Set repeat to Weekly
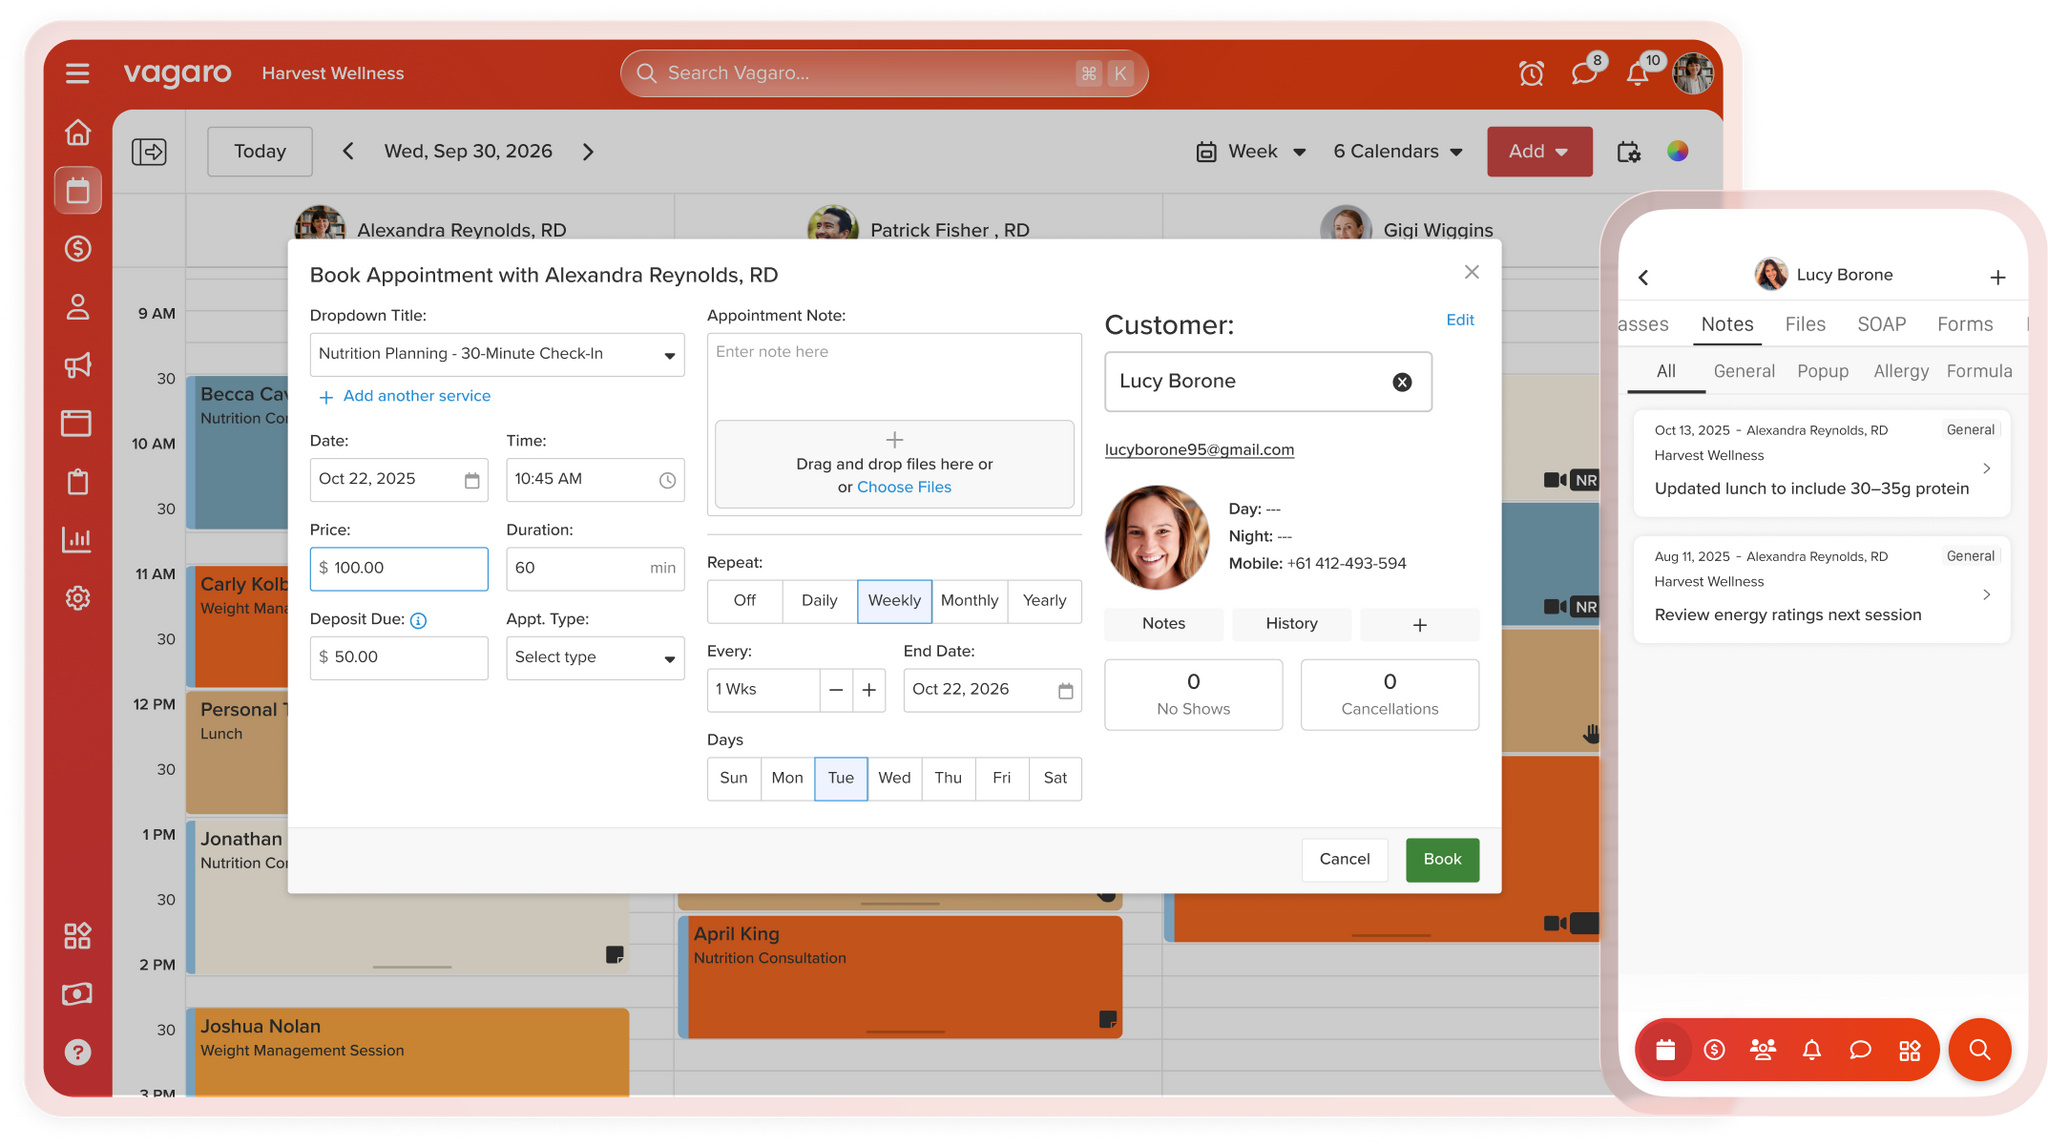The image size is (2048, 1145). click(894, 601)
